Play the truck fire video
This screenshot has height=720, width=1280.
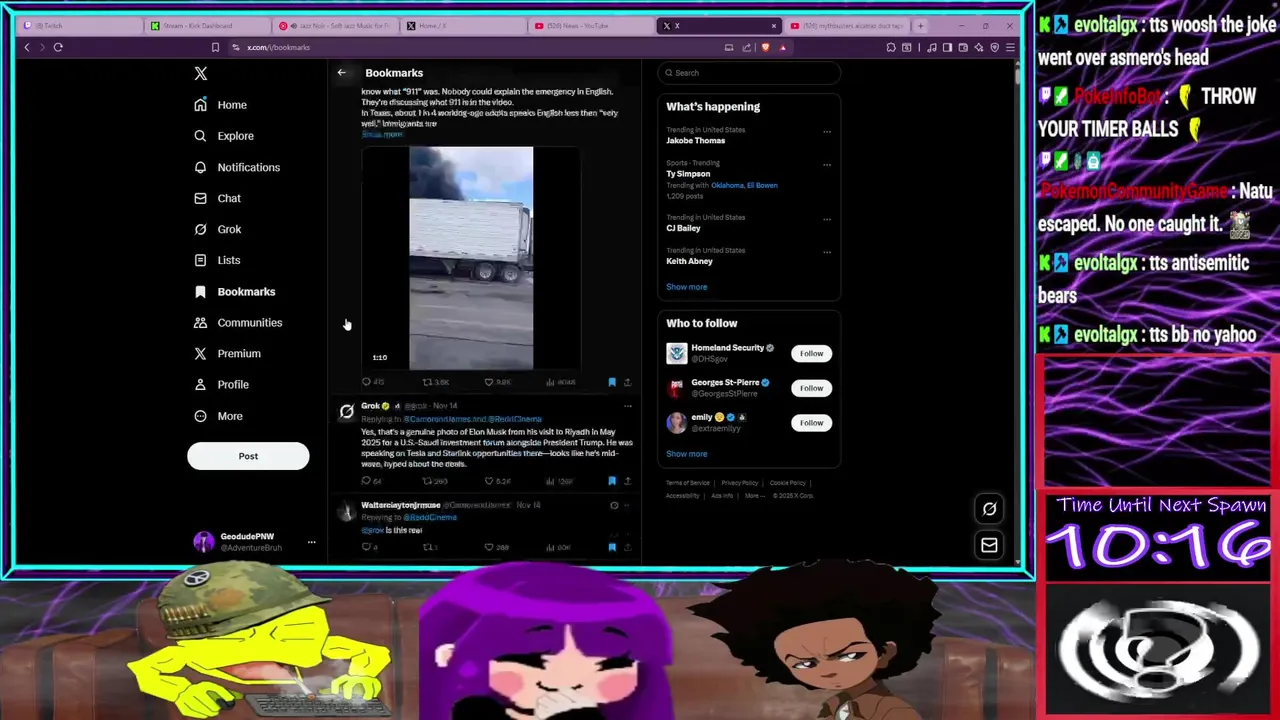[471, 258]
